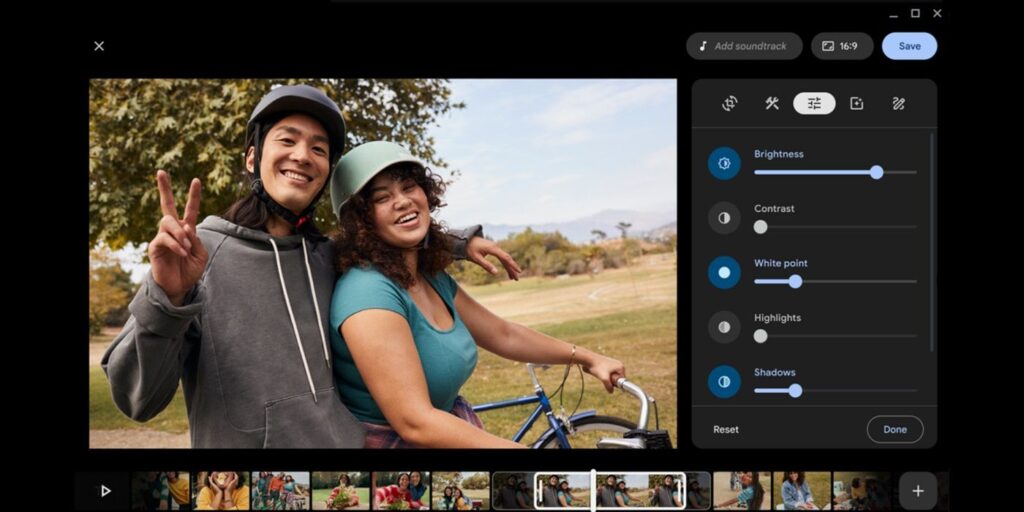Click the Highlights label text
This screenshot has height=512, width=1024.
click(777, 318)
